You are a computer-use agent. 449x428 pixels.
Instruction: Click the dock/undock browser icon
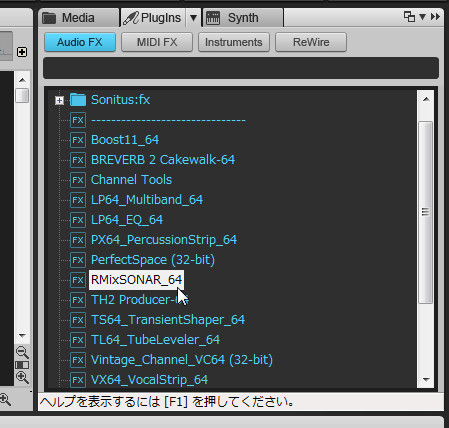(409, 17)
